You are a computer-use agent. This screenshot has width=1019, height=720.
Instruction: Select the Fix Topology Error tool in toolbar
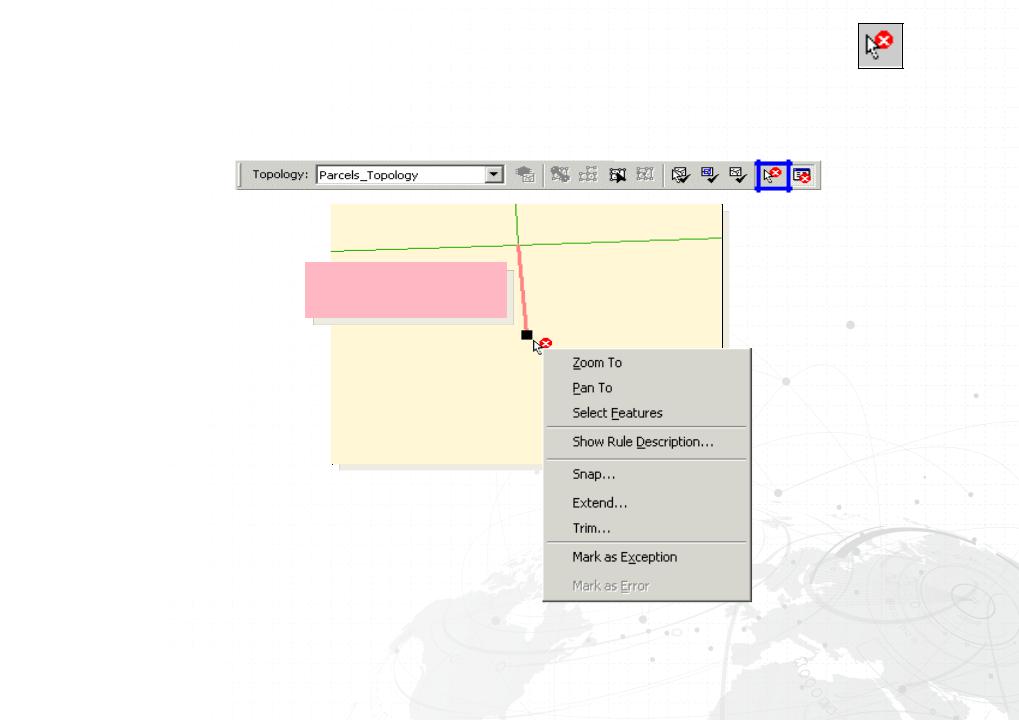[x=773, y=175]
